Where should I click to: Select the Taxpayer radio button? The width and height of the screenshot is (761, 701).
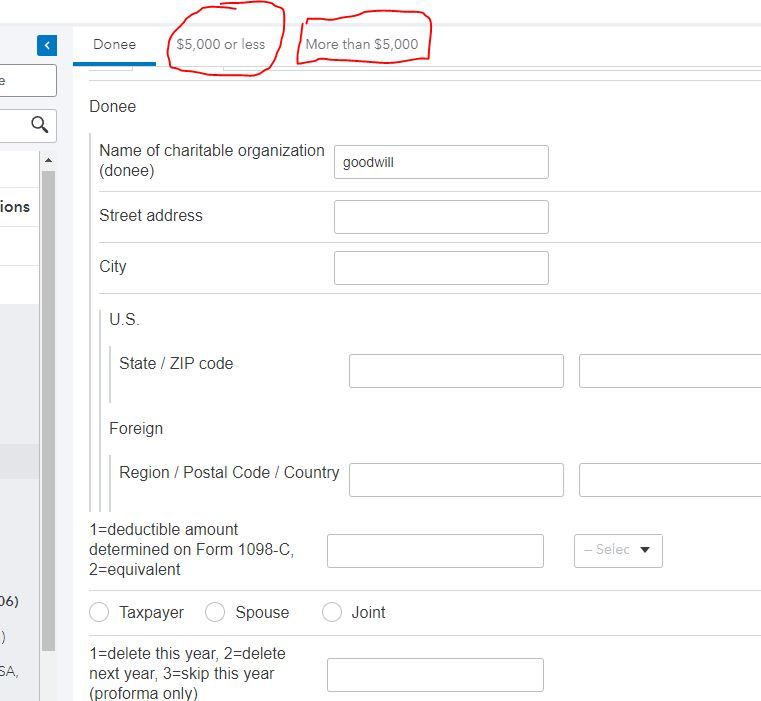(x=99, y=612)
